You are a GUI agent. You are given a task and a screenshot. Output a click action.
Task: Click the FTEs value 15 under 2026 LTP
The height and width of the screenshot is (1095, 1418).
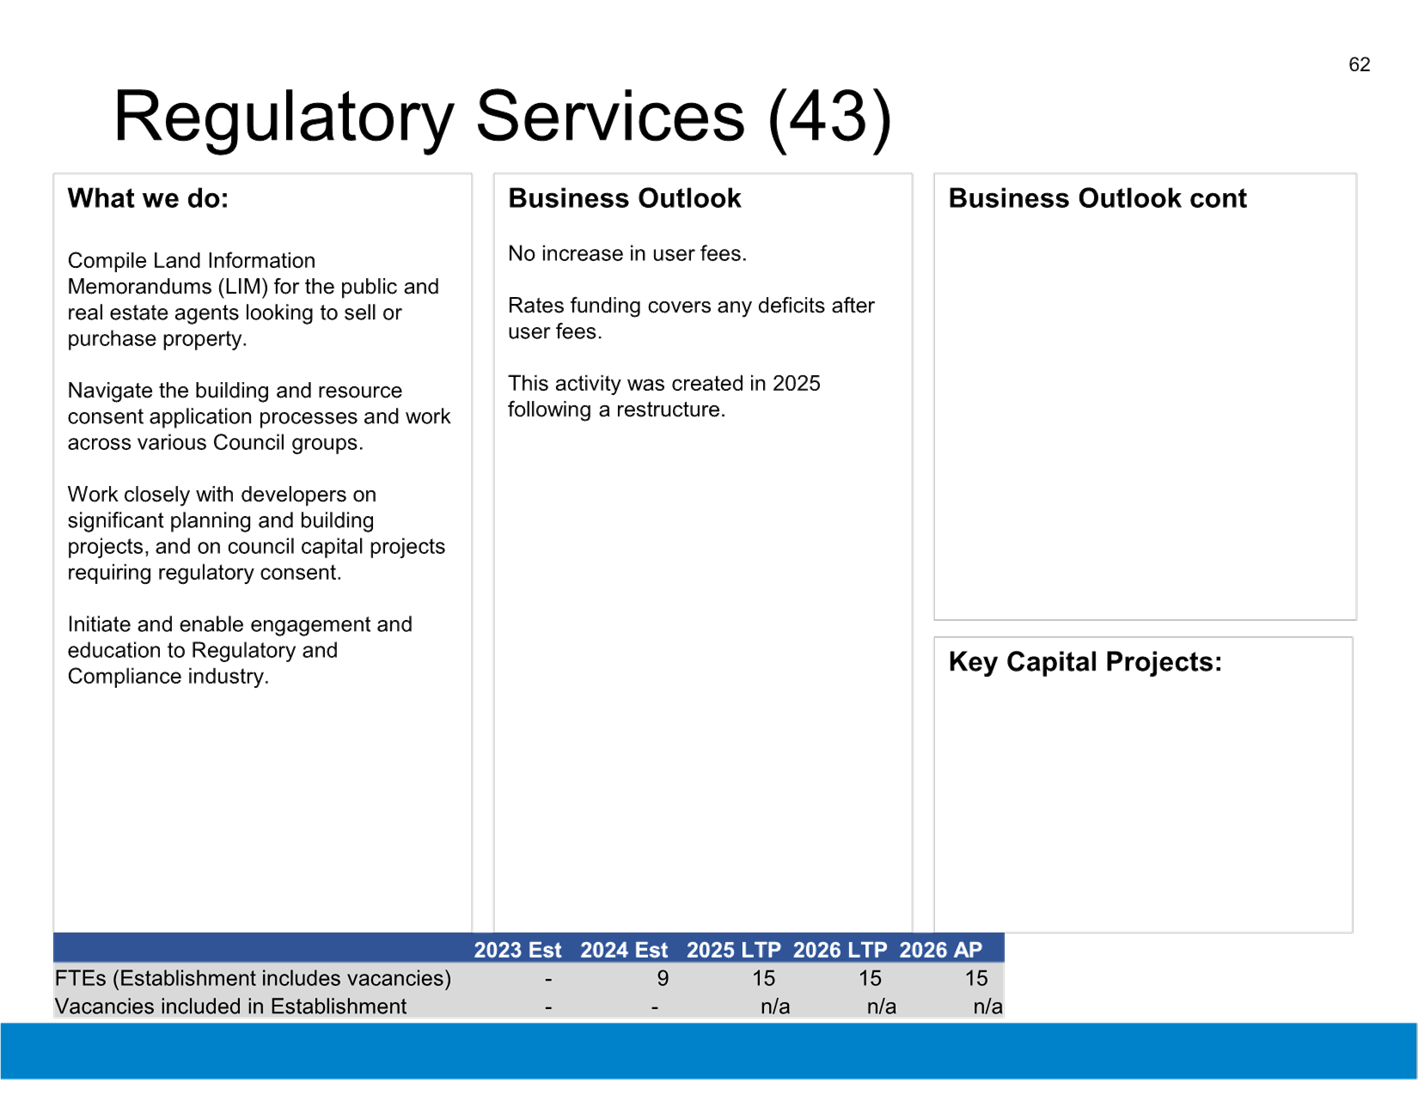(870, 979)
